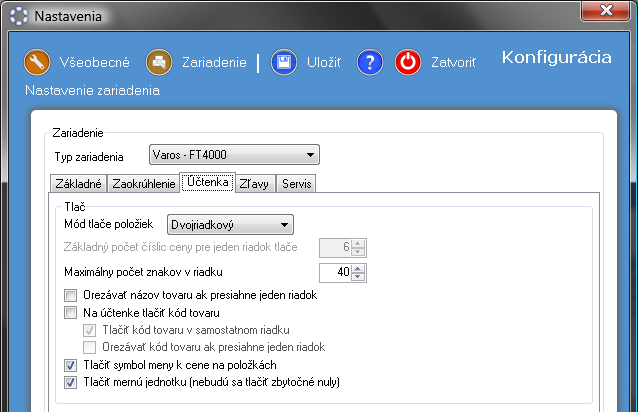
Task: Open the Mód tlače položiek dropdown
Action: 230,225
